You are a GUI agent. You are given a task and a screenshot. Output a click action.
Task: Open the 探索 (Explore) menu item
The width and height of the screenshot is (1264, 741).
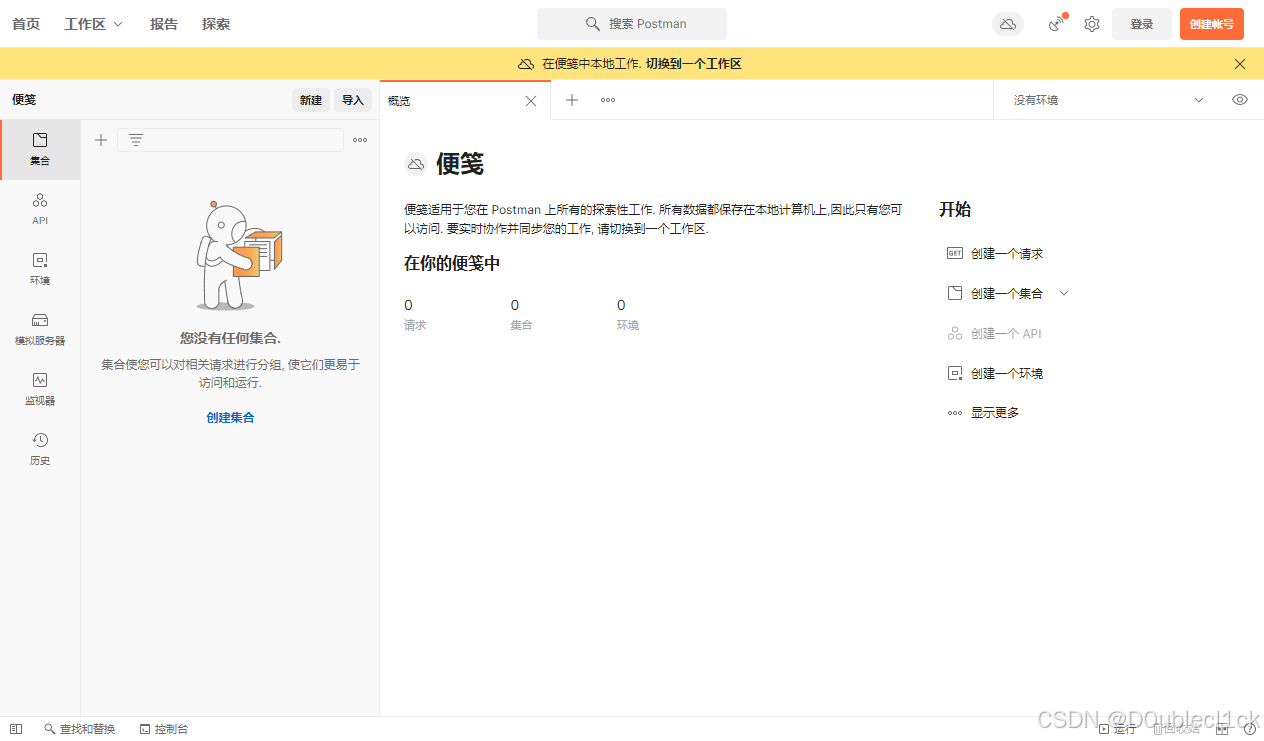[216, 24]
